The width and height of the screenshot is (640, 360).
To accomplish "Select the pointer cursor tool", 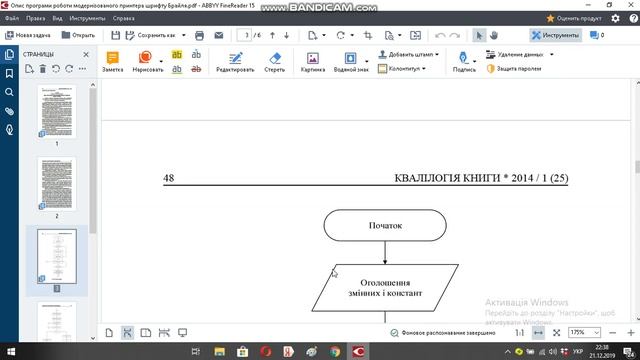I will pos(479,36).
